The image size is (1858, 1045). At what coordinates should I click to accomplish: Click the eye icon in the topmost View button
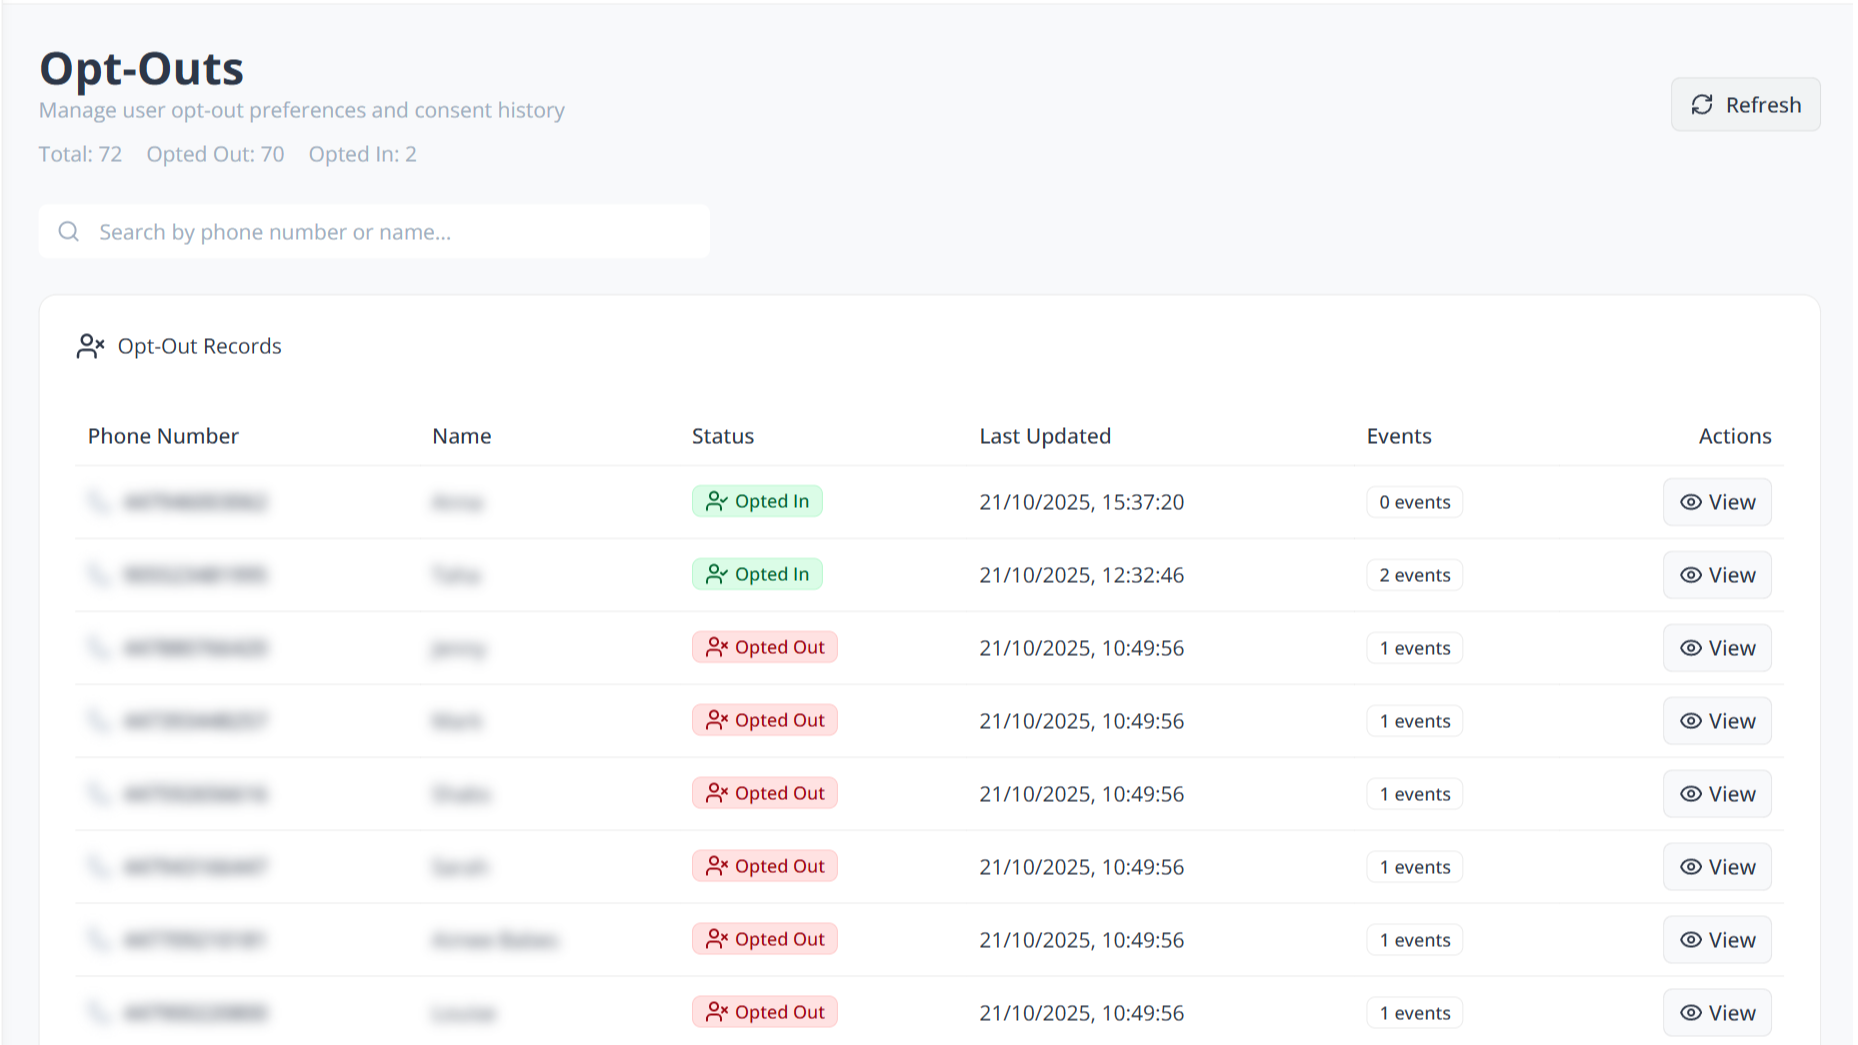[1691, 502]
